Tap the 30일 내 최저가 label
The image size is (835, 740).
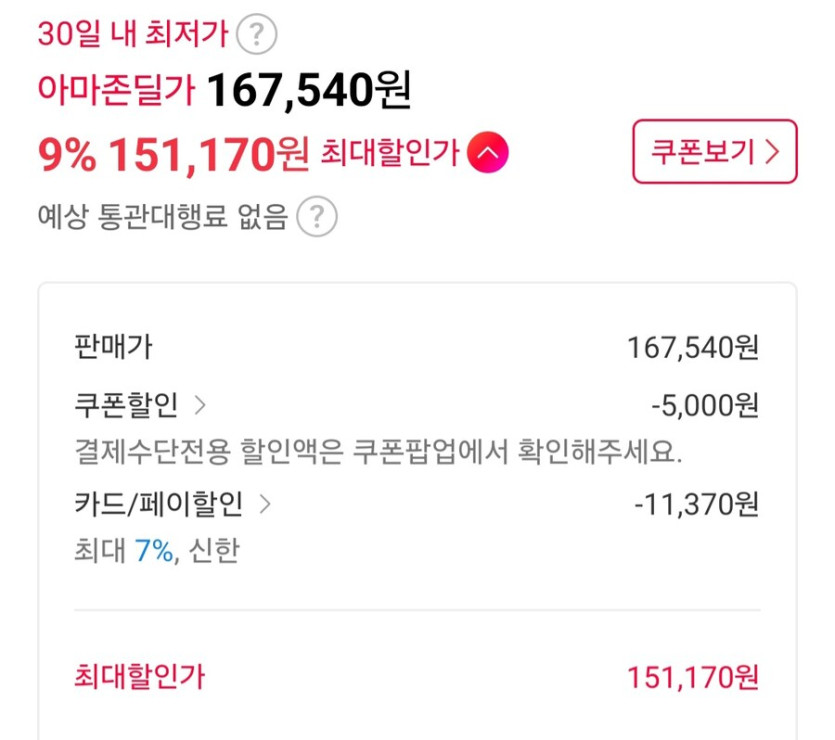[x=133, y=36]
